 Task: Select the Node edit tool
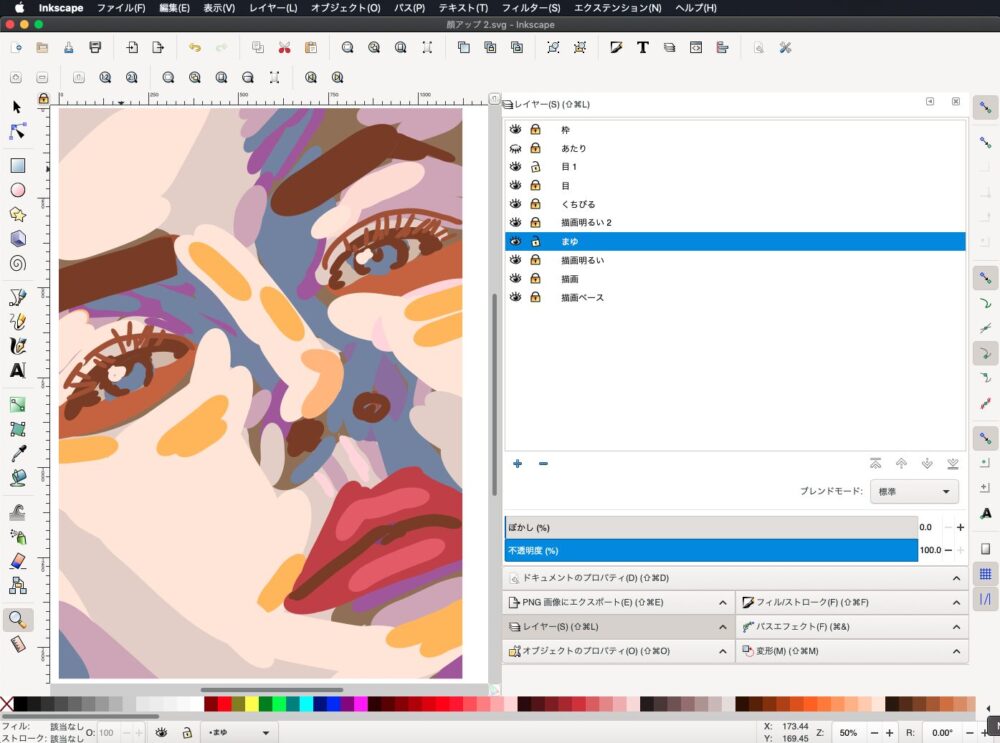coord(17,132)
